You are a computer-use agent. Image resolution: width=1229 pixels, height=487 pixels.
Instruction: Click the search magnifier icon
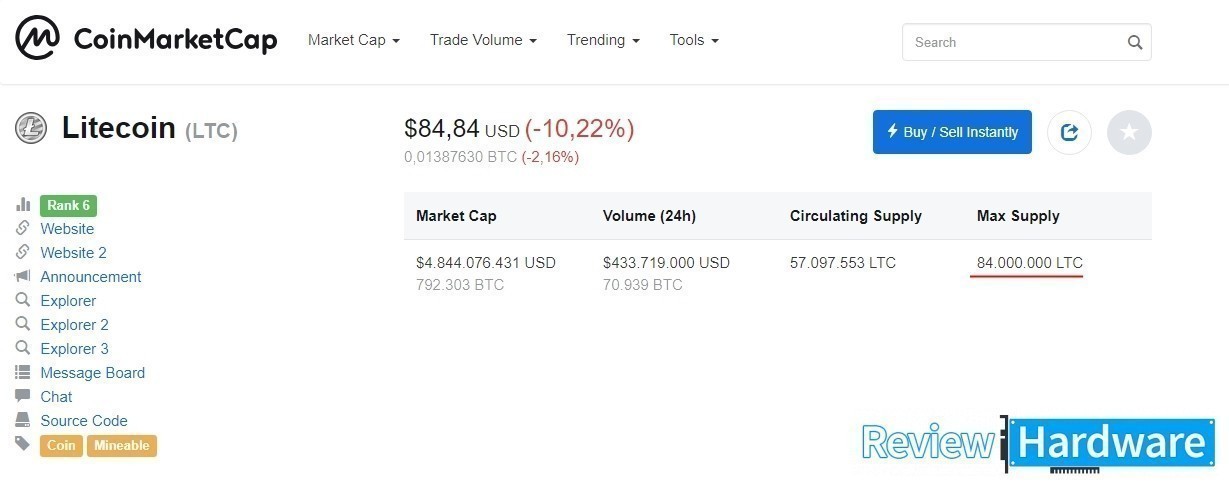coord(1134,43)
